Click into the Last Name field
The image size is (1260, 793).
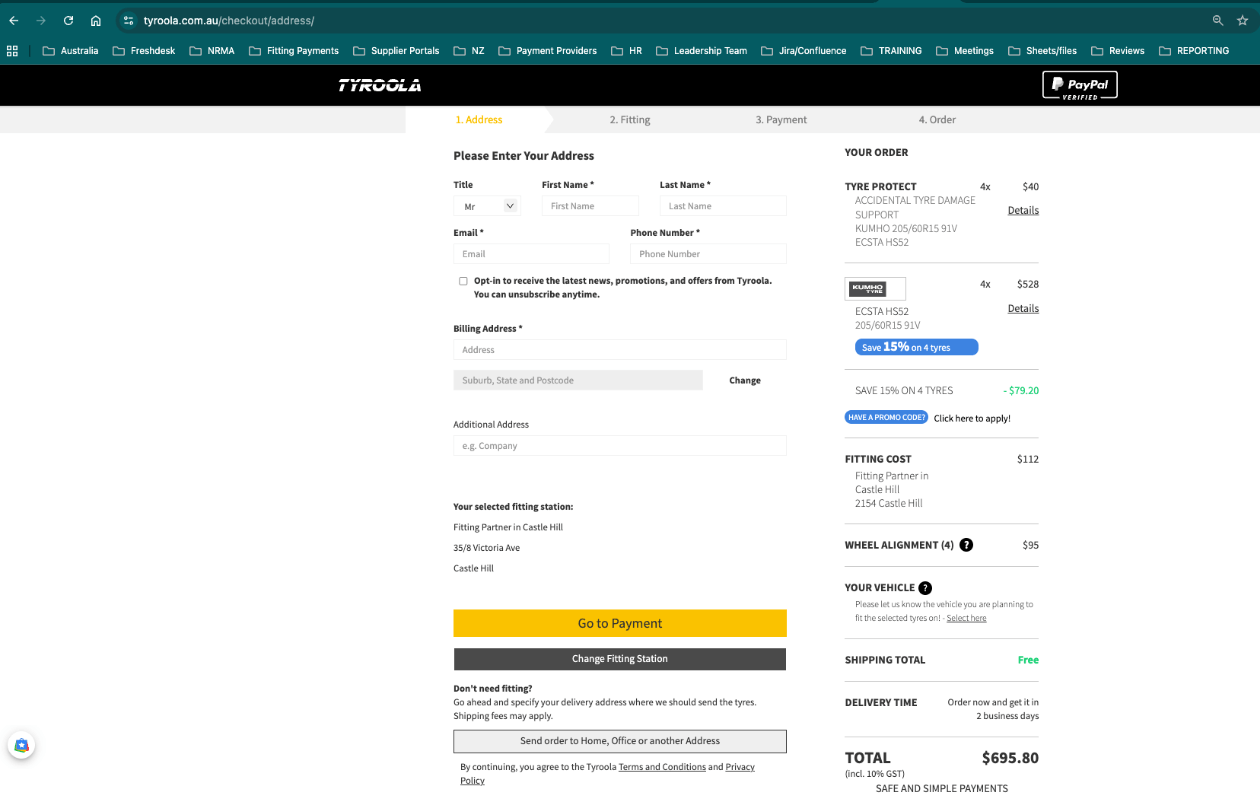(x=723, y=206)
